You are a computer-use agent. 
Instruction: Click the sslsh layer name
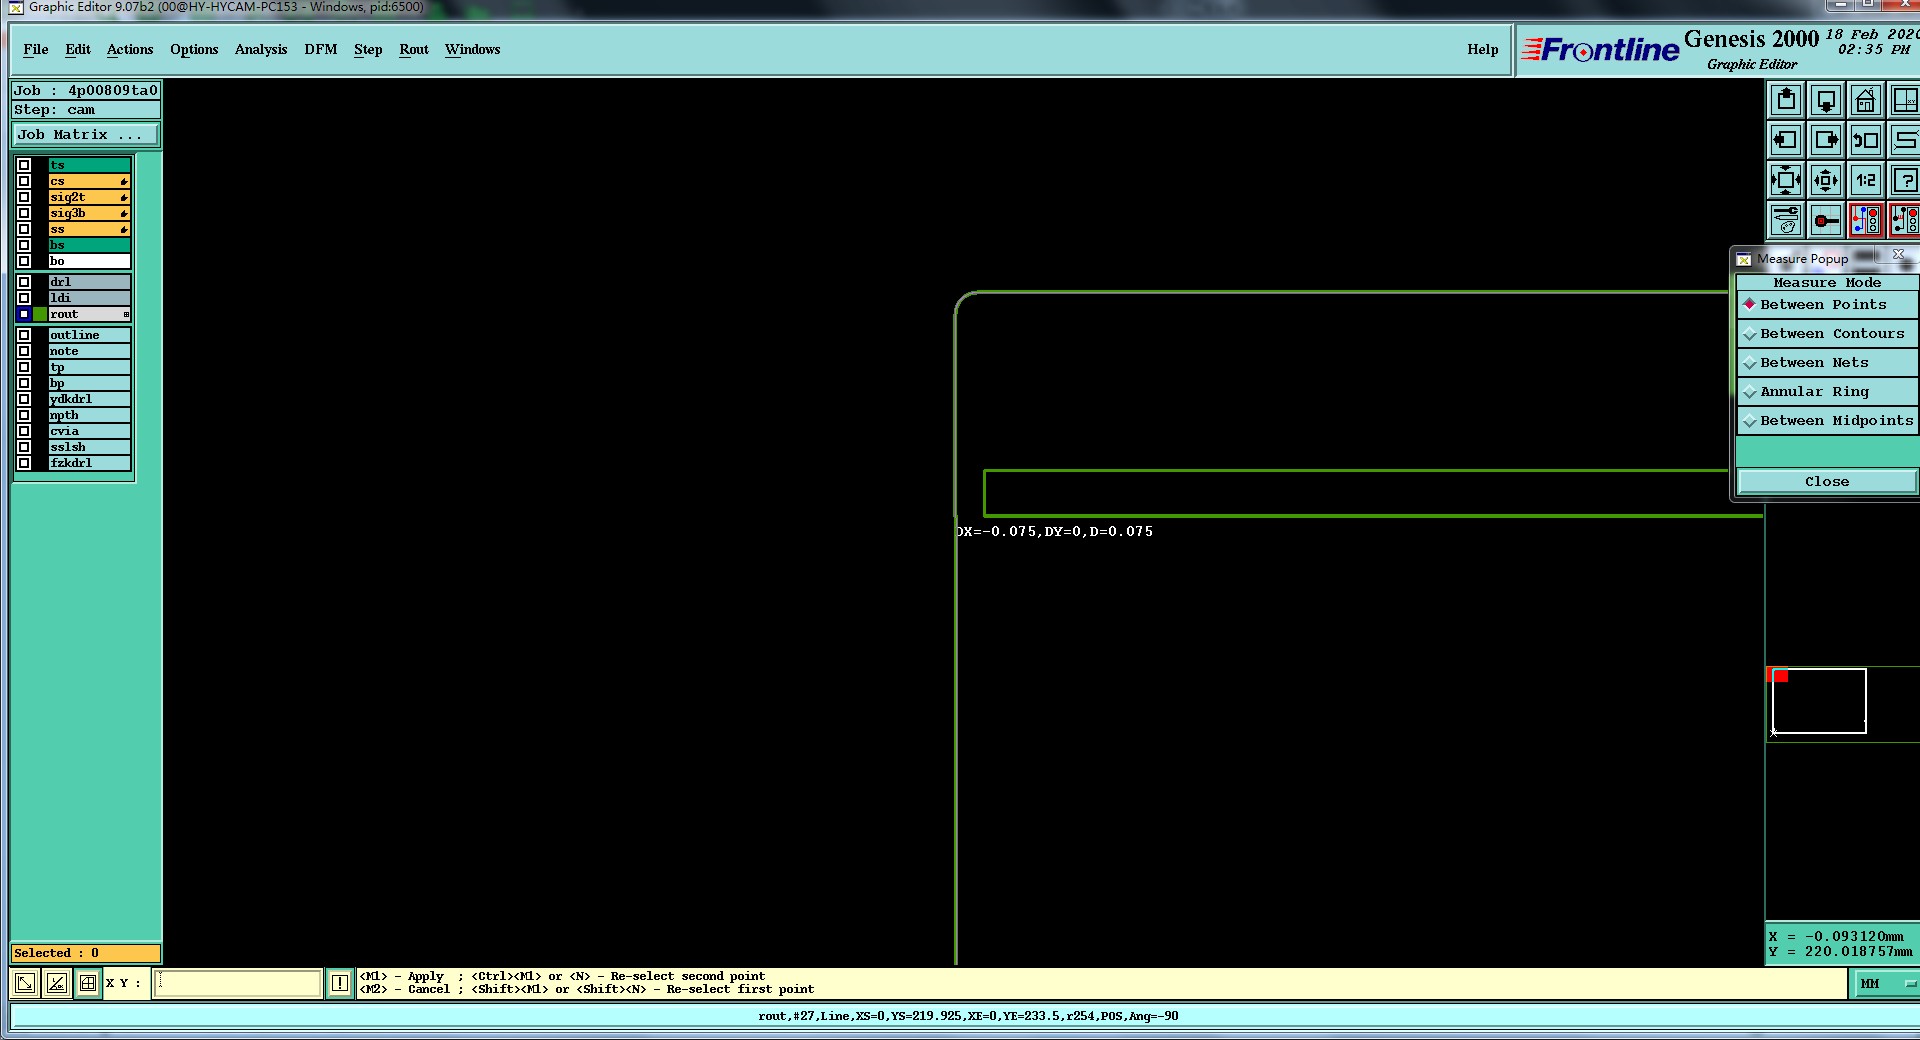(x=89, y=447)
